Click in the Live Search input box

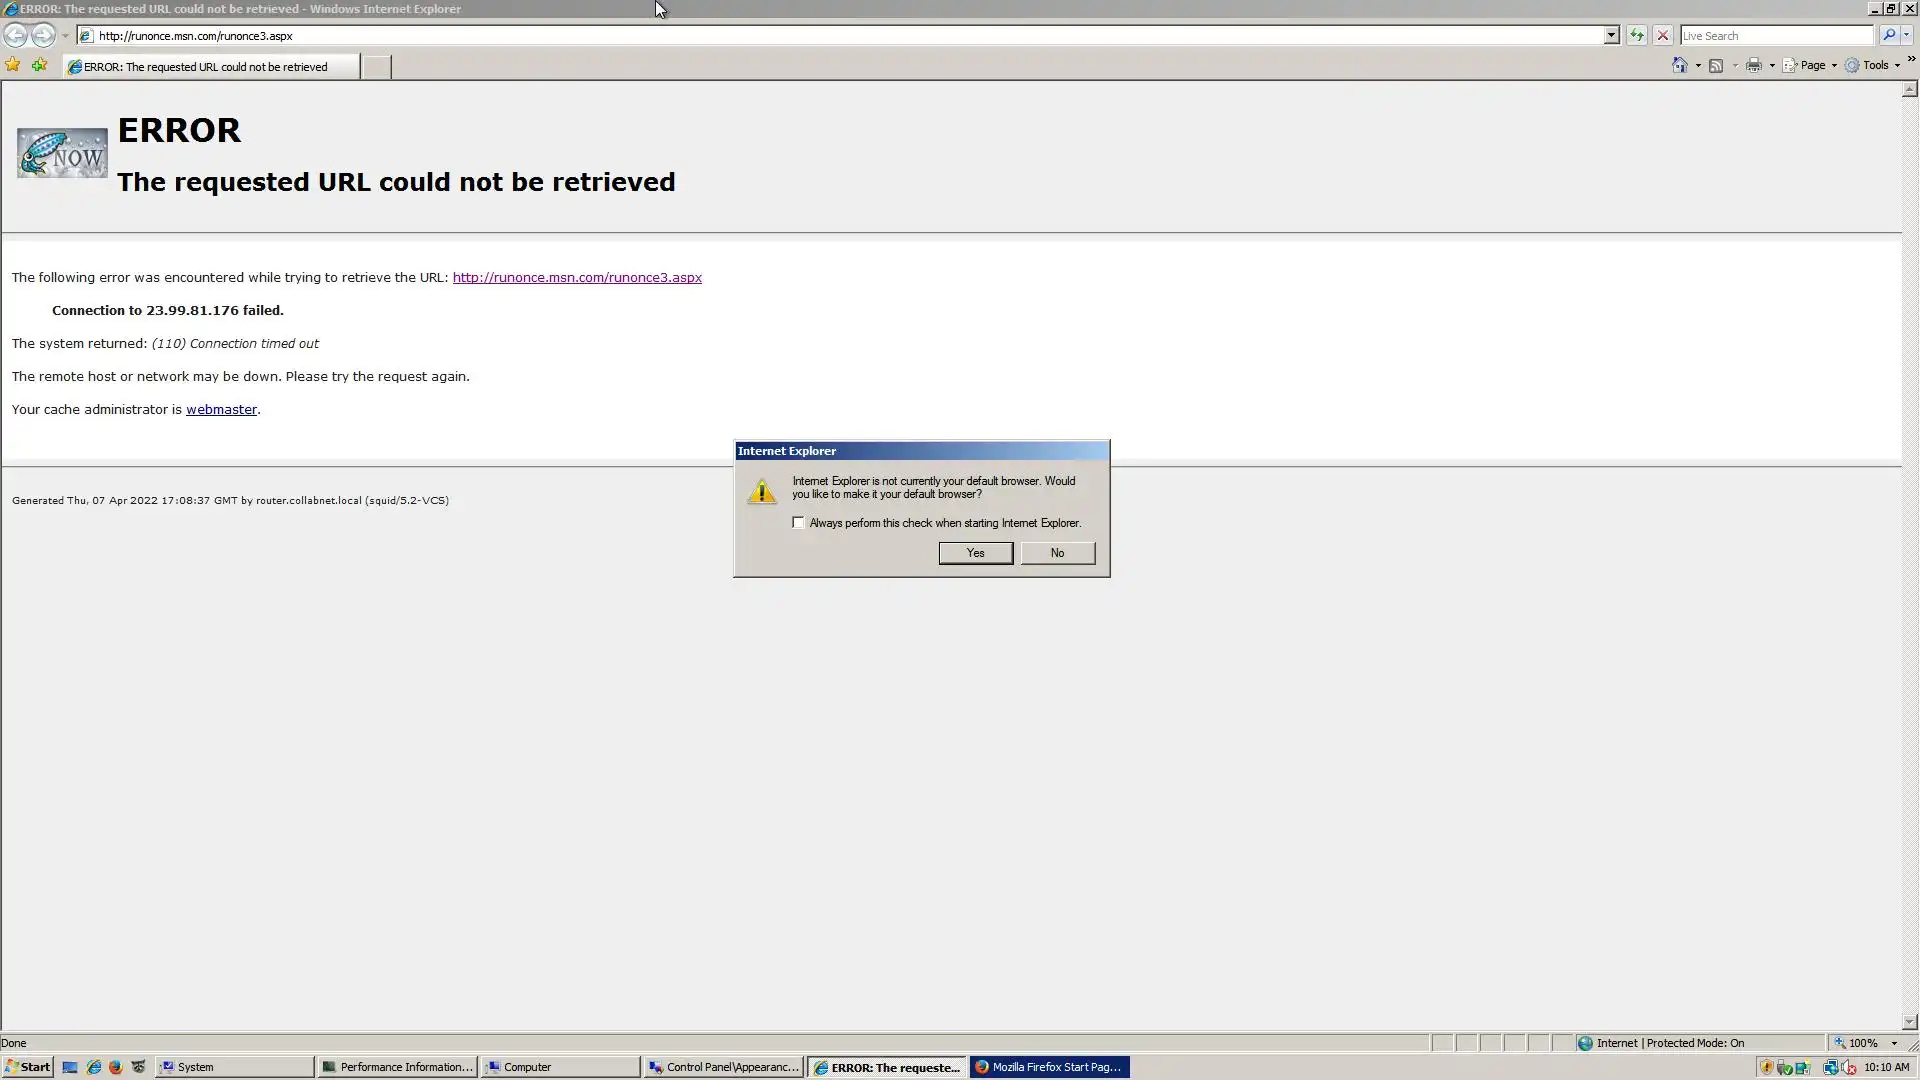pos(1775,35)
